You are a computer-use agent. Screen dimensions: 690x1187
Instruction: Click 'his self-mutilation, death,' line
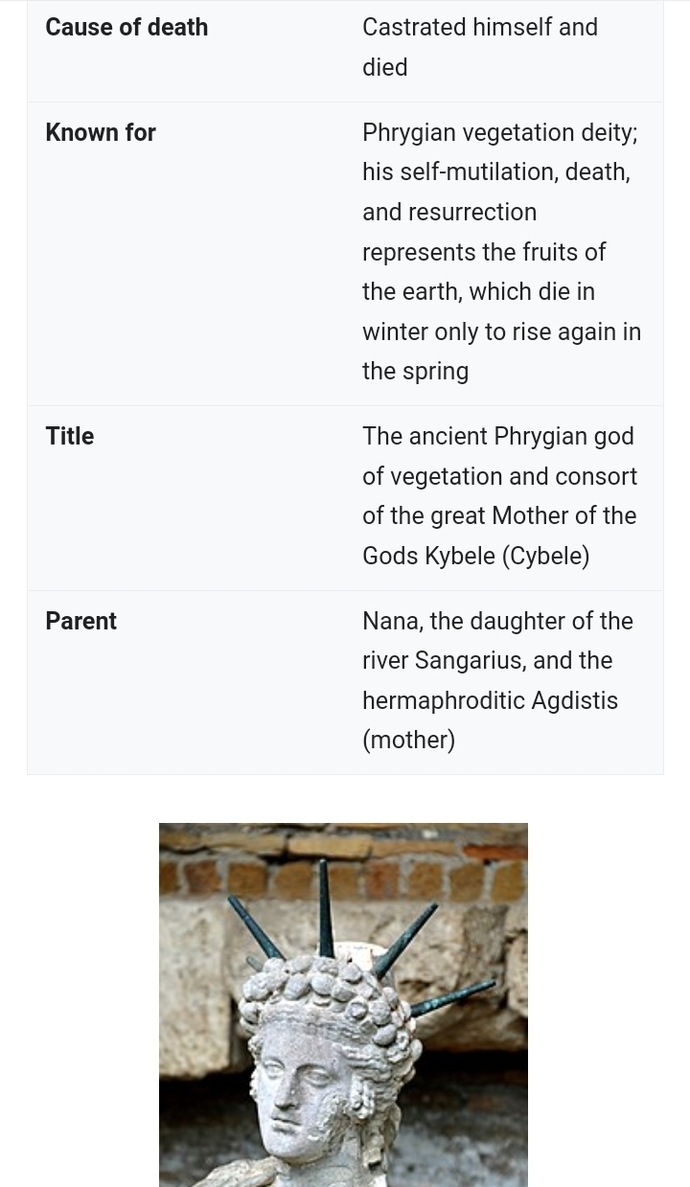coord(496,172)
